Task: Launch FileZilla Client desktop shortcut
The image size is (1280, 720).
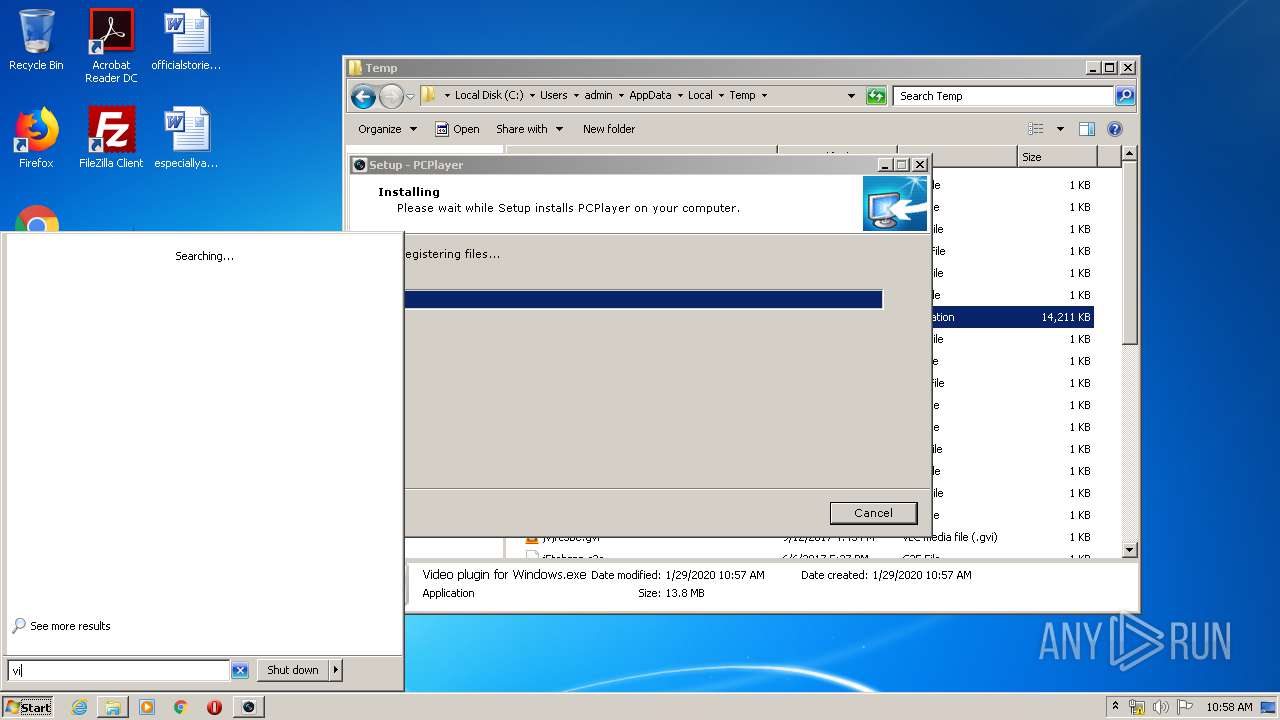Action: coord(111,138)
